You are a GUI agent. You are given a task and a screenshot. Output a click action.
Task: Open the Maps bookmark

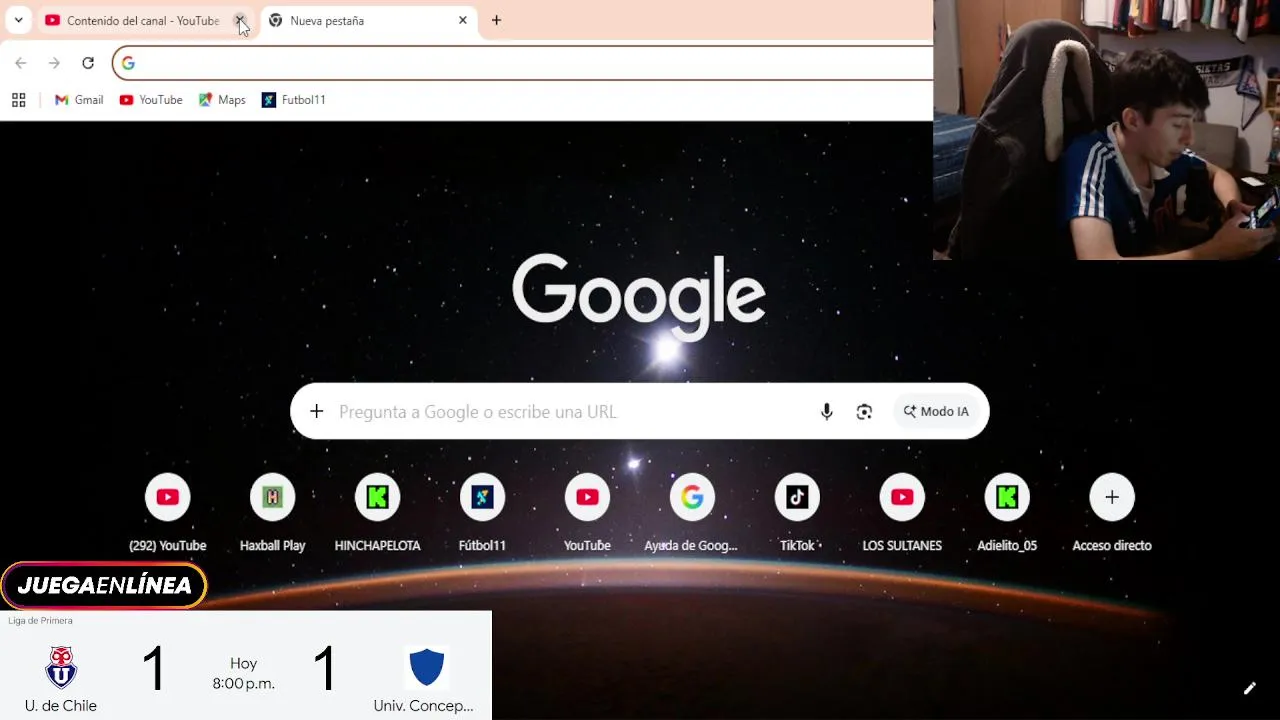[222, 100]
